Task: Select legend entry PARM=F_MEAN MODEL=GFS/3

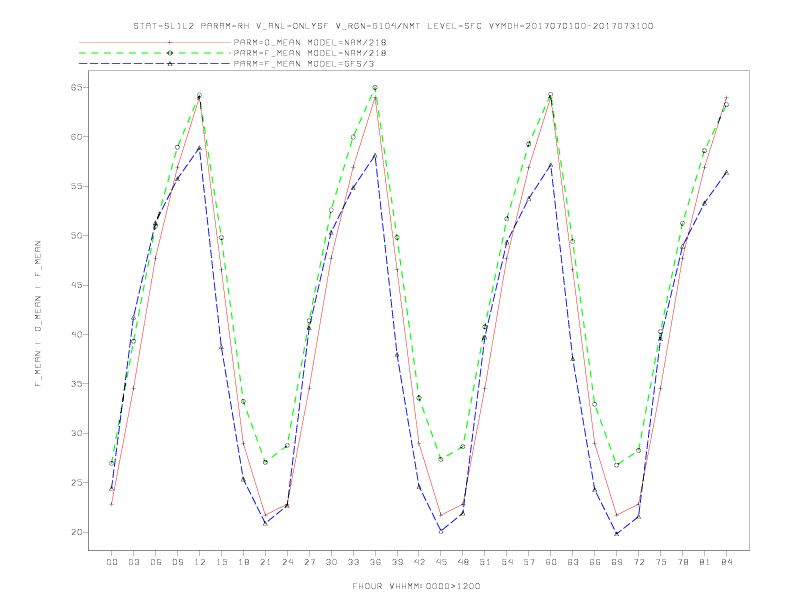Action: pos(304,64)
